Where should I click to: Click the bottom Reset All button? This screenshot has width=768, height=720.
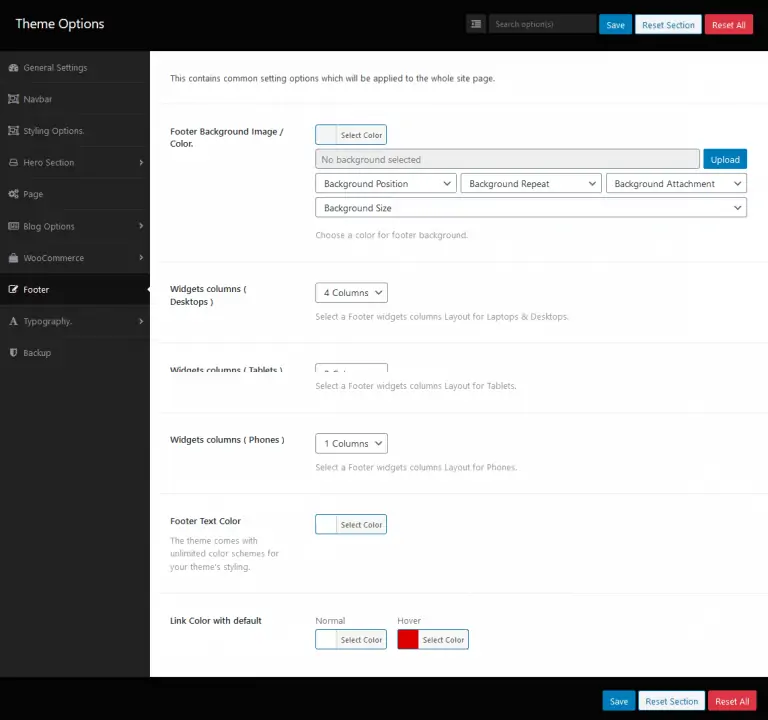point(732,701)
